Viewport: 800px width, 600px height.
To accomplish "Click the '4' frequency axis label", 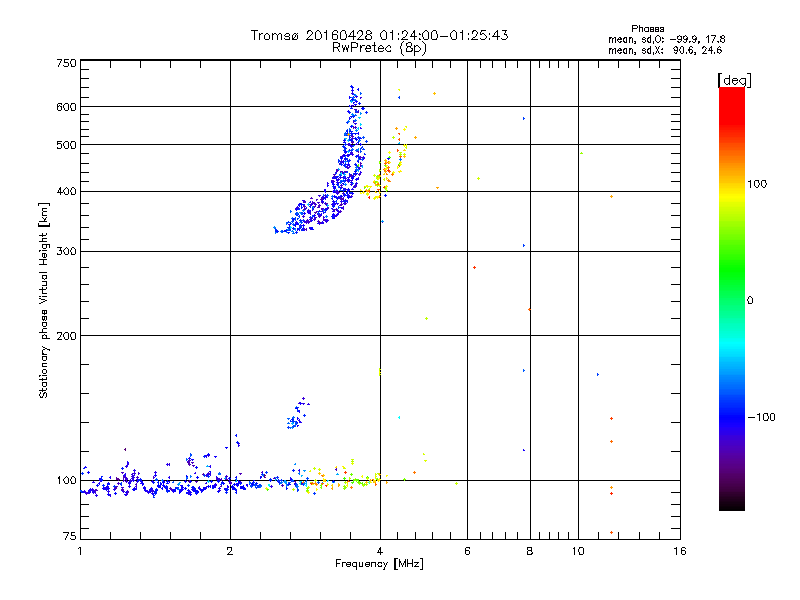I will [380, 551].
